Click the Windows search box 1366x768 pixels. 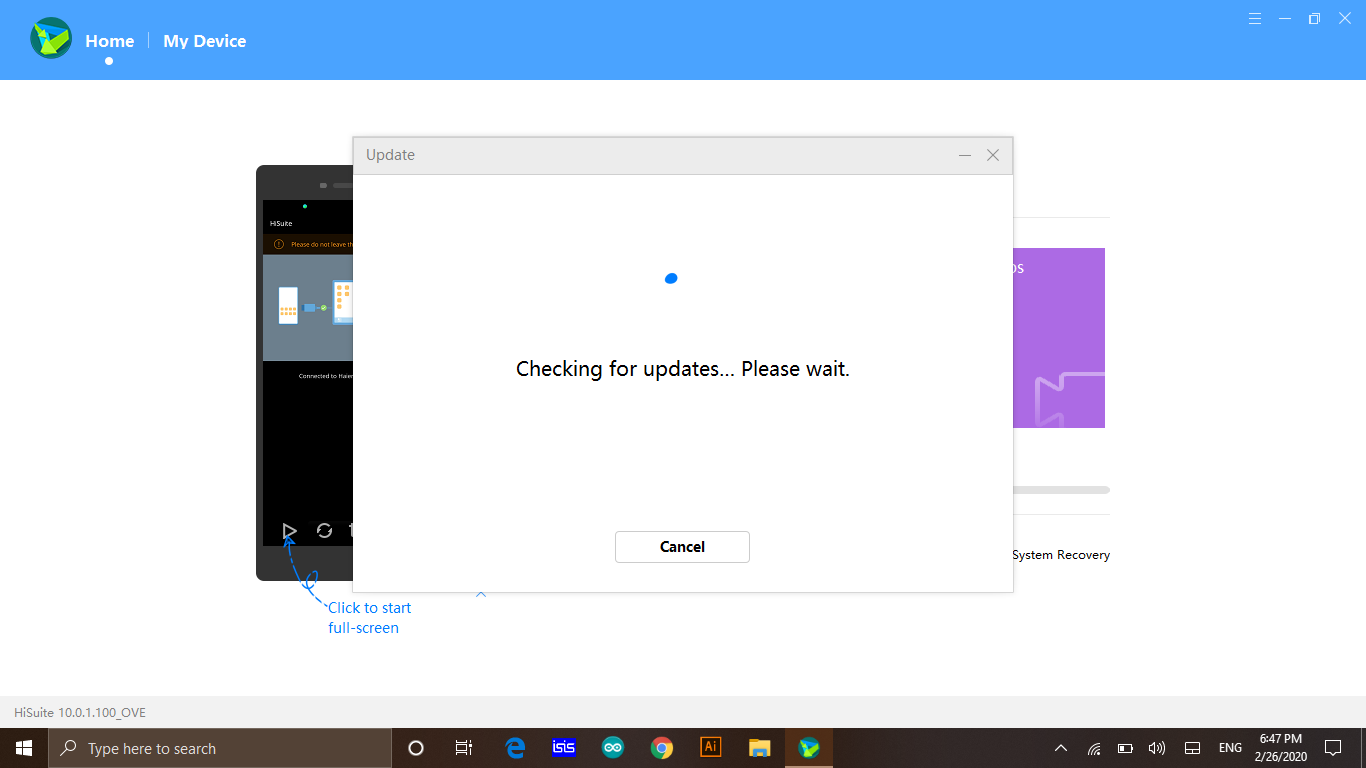coord(220,748)
